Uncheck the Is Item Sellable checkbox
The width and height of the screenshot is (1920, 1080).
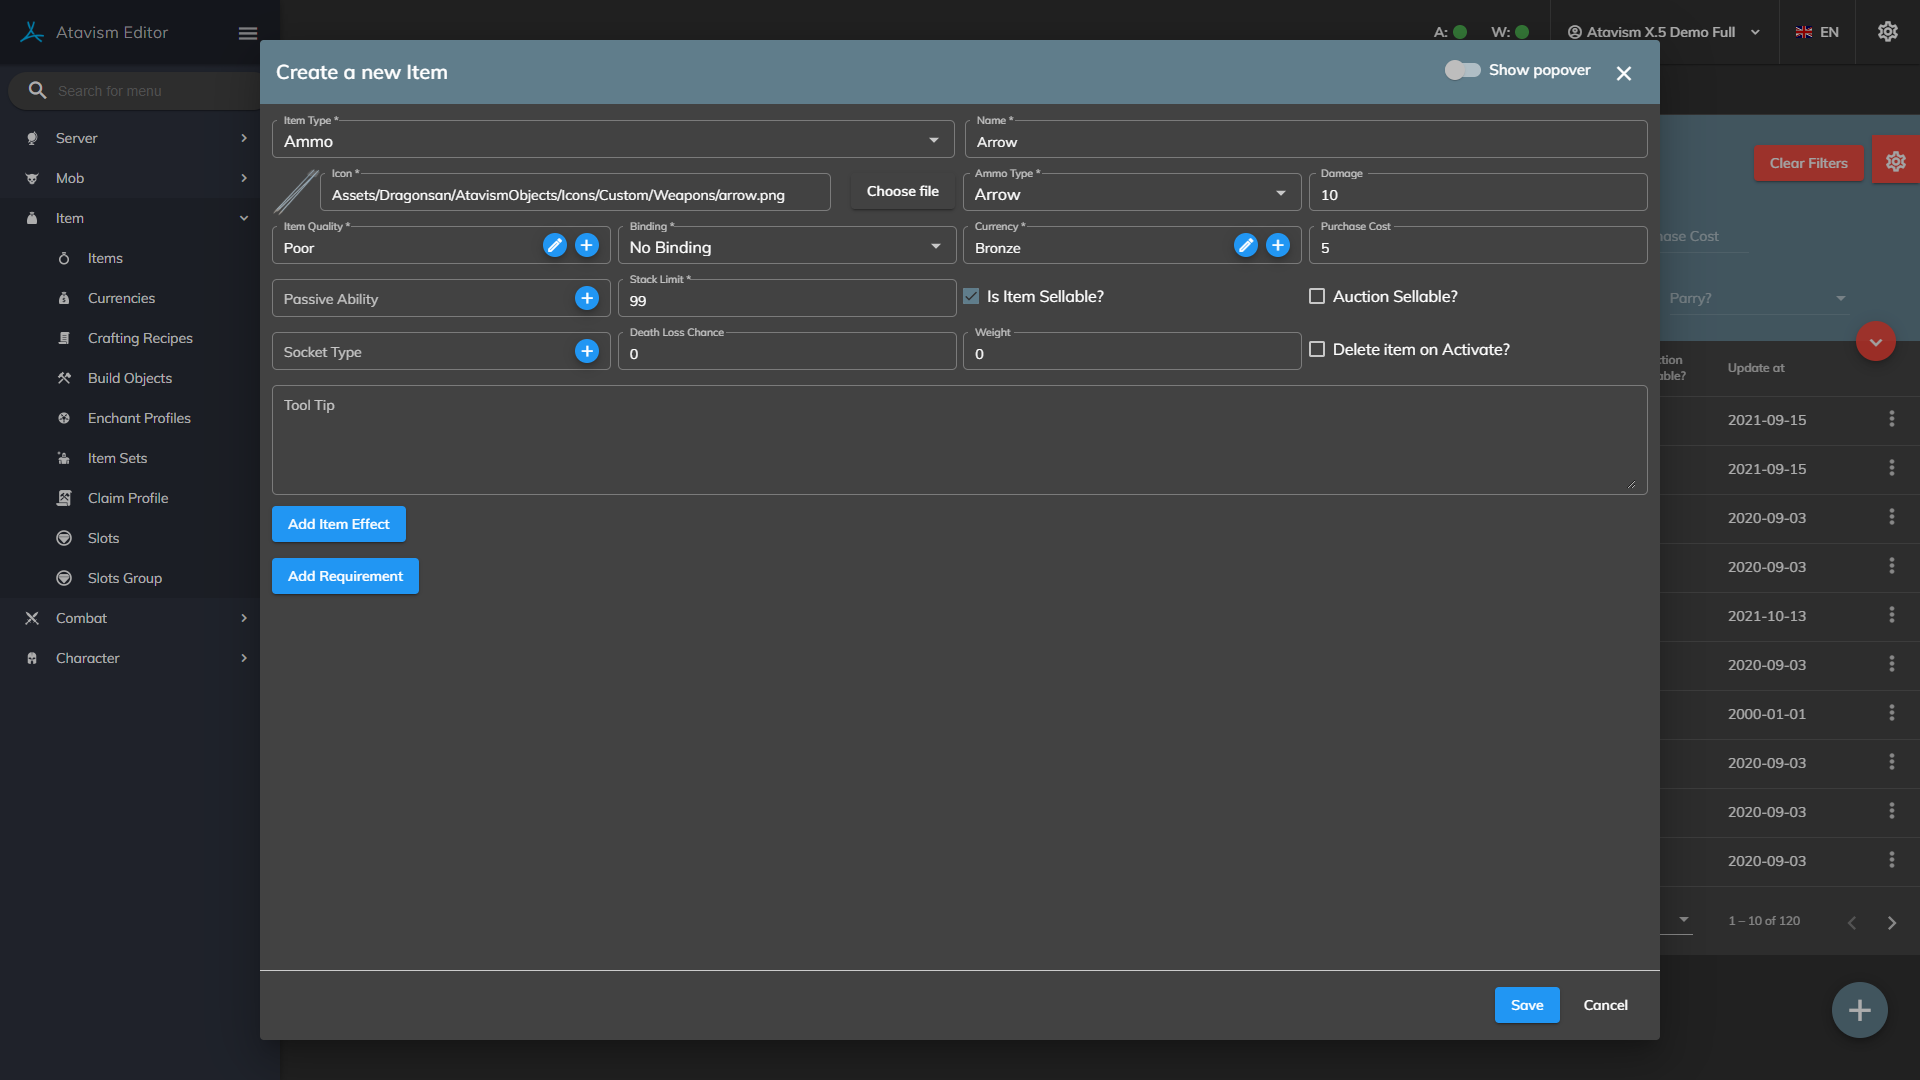(x=971, y=296)
